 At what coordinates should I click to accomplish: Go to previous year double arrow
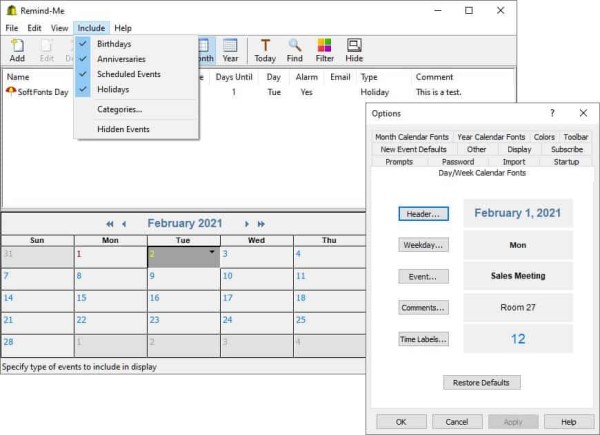[x=109, y=224]
